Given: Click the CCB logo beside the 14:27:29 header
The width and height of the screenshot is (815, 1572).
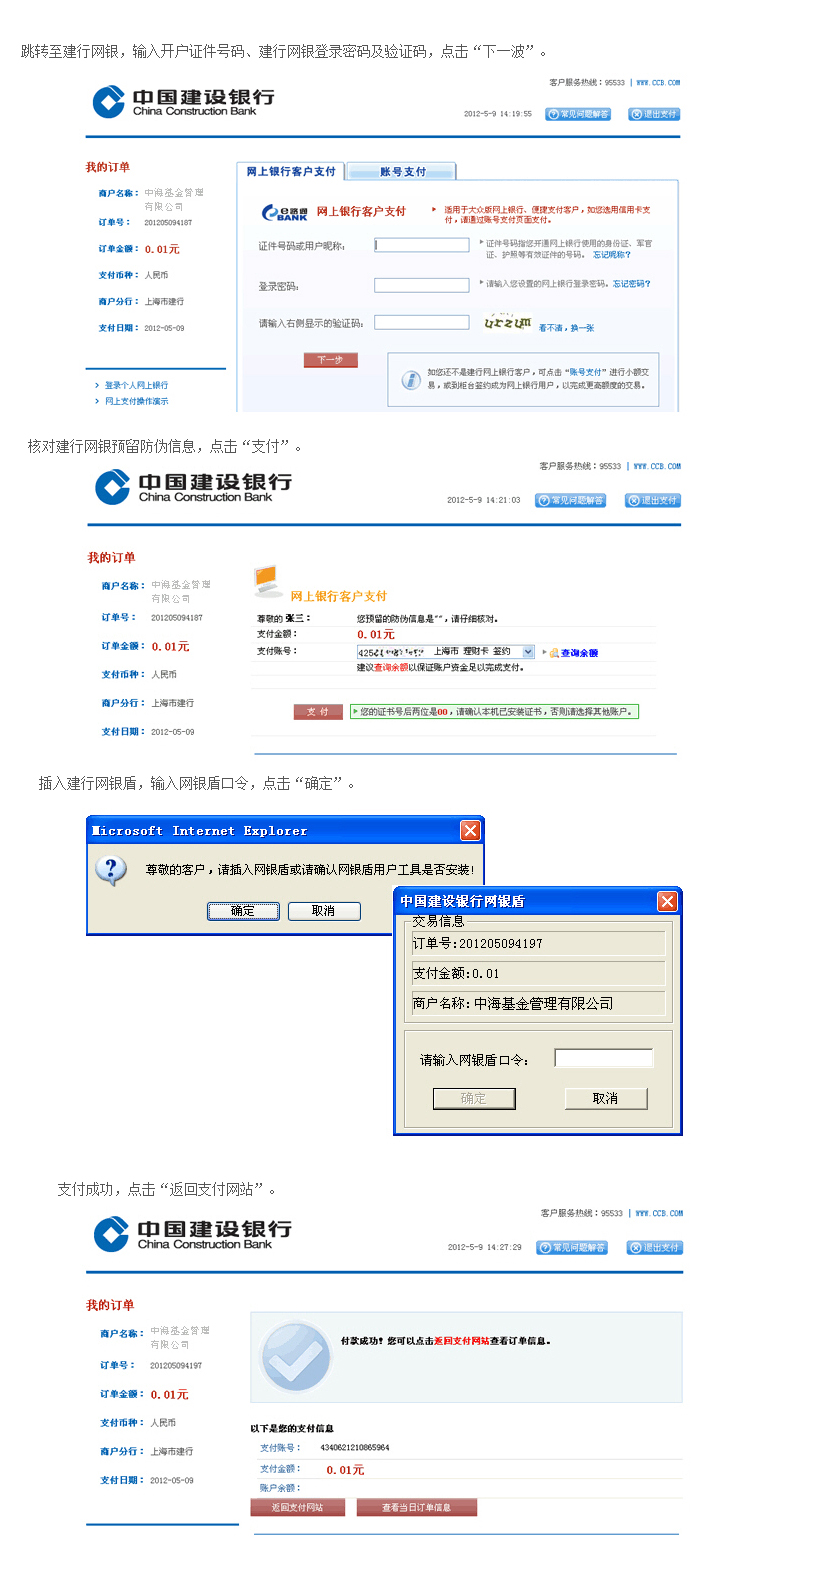Looking at the screenshot, I should pyautogui.click(x=193, y=1234).
